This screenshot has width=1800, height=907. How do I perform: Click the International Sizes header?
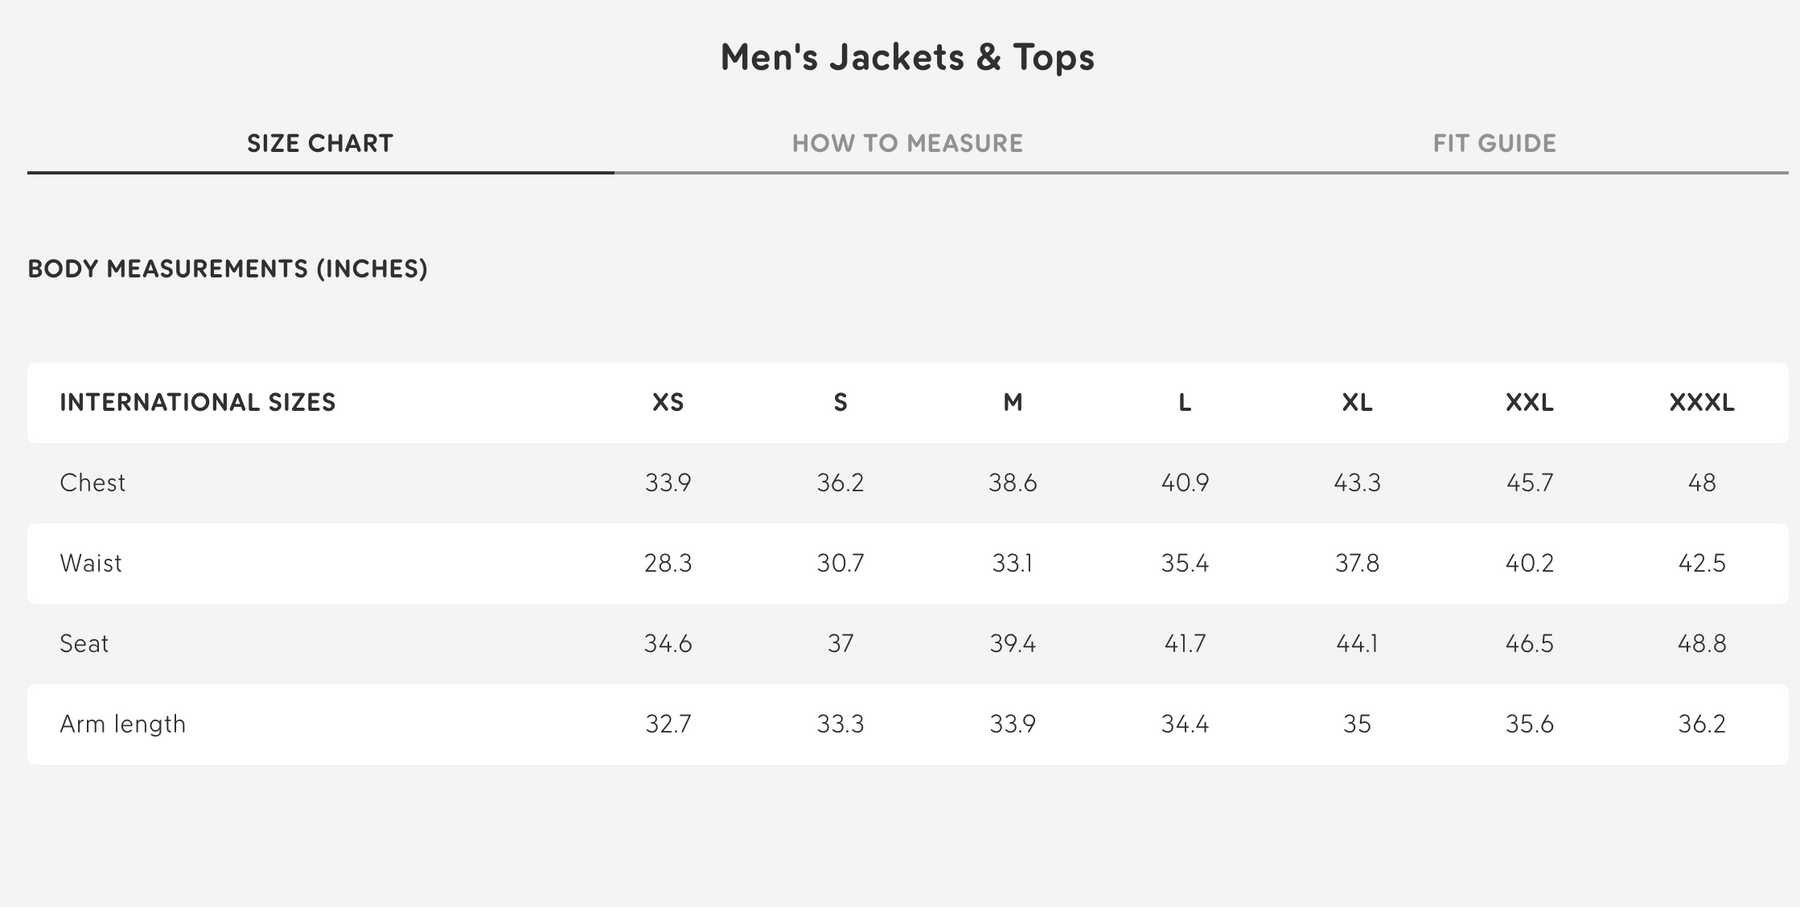click(x=198, y=403)
